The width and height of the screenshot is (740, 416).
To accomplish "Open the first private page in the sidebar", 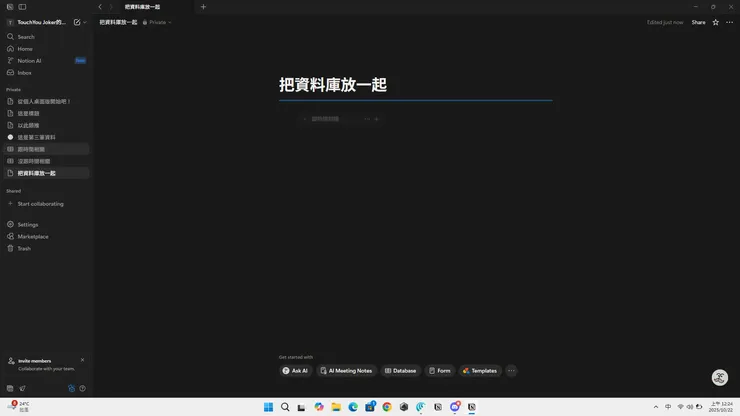I will point(46,101).
